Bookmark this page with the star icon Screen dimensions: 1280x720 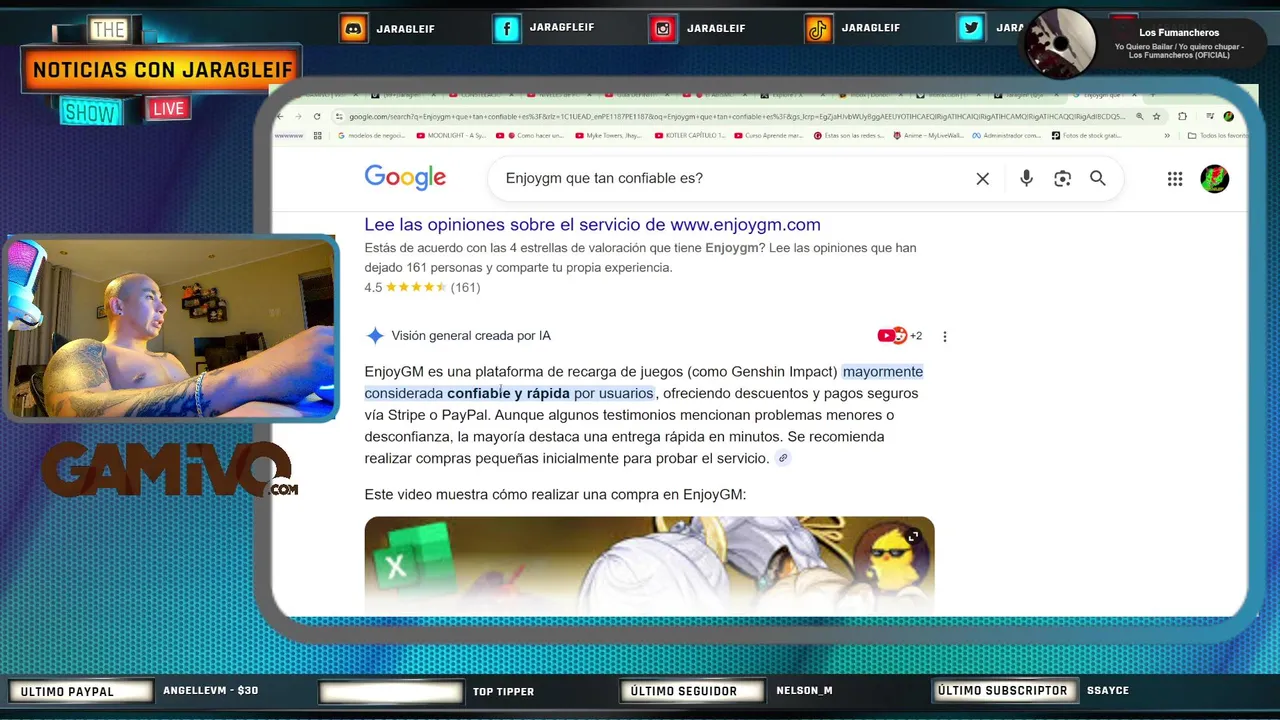(x=1157, y=117)
